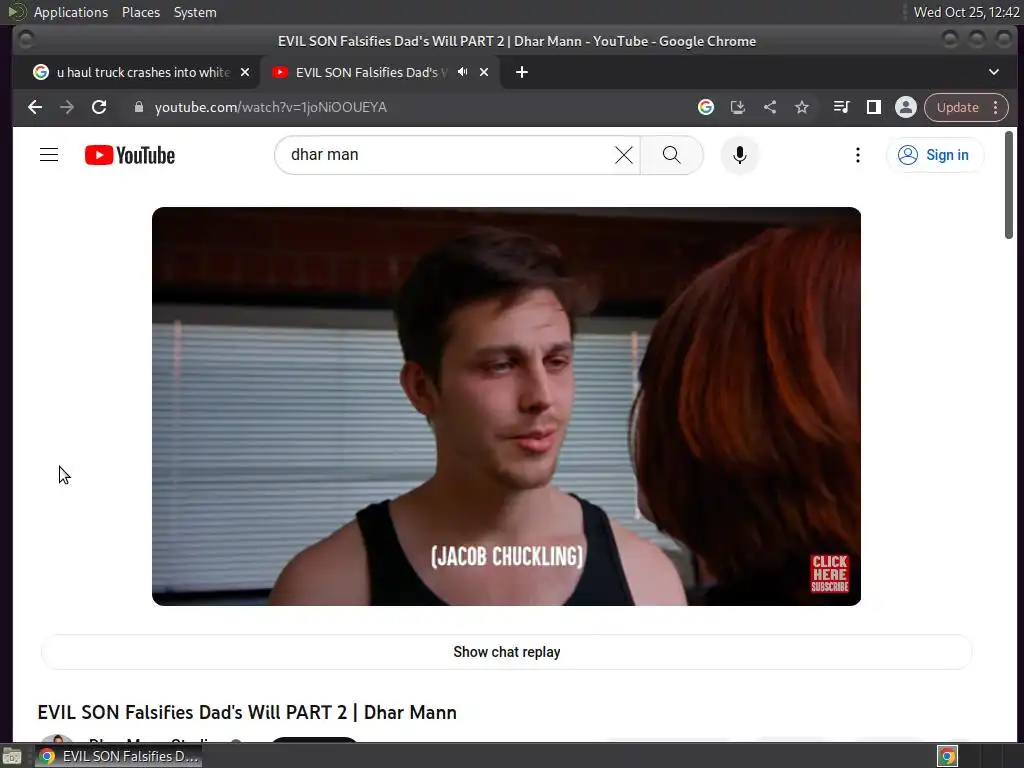Open the YouTube hamburger guide menu
The height and width of the screenshot is (768, 1024).
[x=49, y=155]
